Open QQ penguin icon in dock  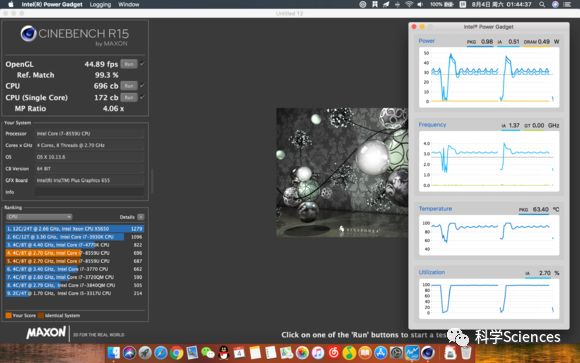click(x=223, y=353)
